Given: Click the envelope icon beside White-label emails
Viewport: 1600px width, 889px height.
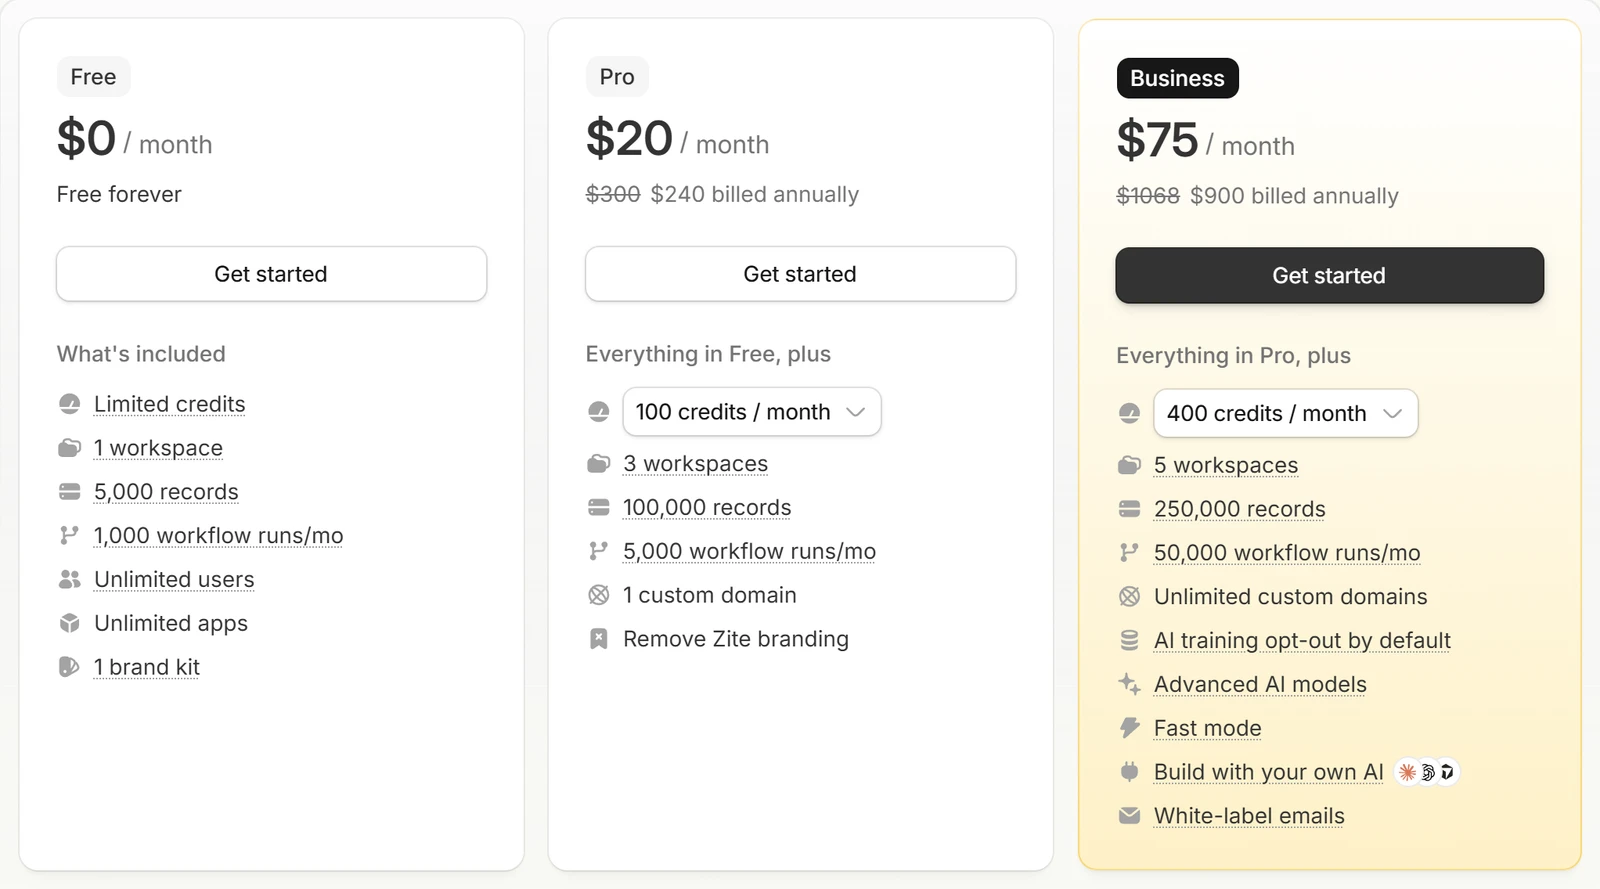Looking at the screenshot, I should pyautogui.click(x=1129, y=816).
